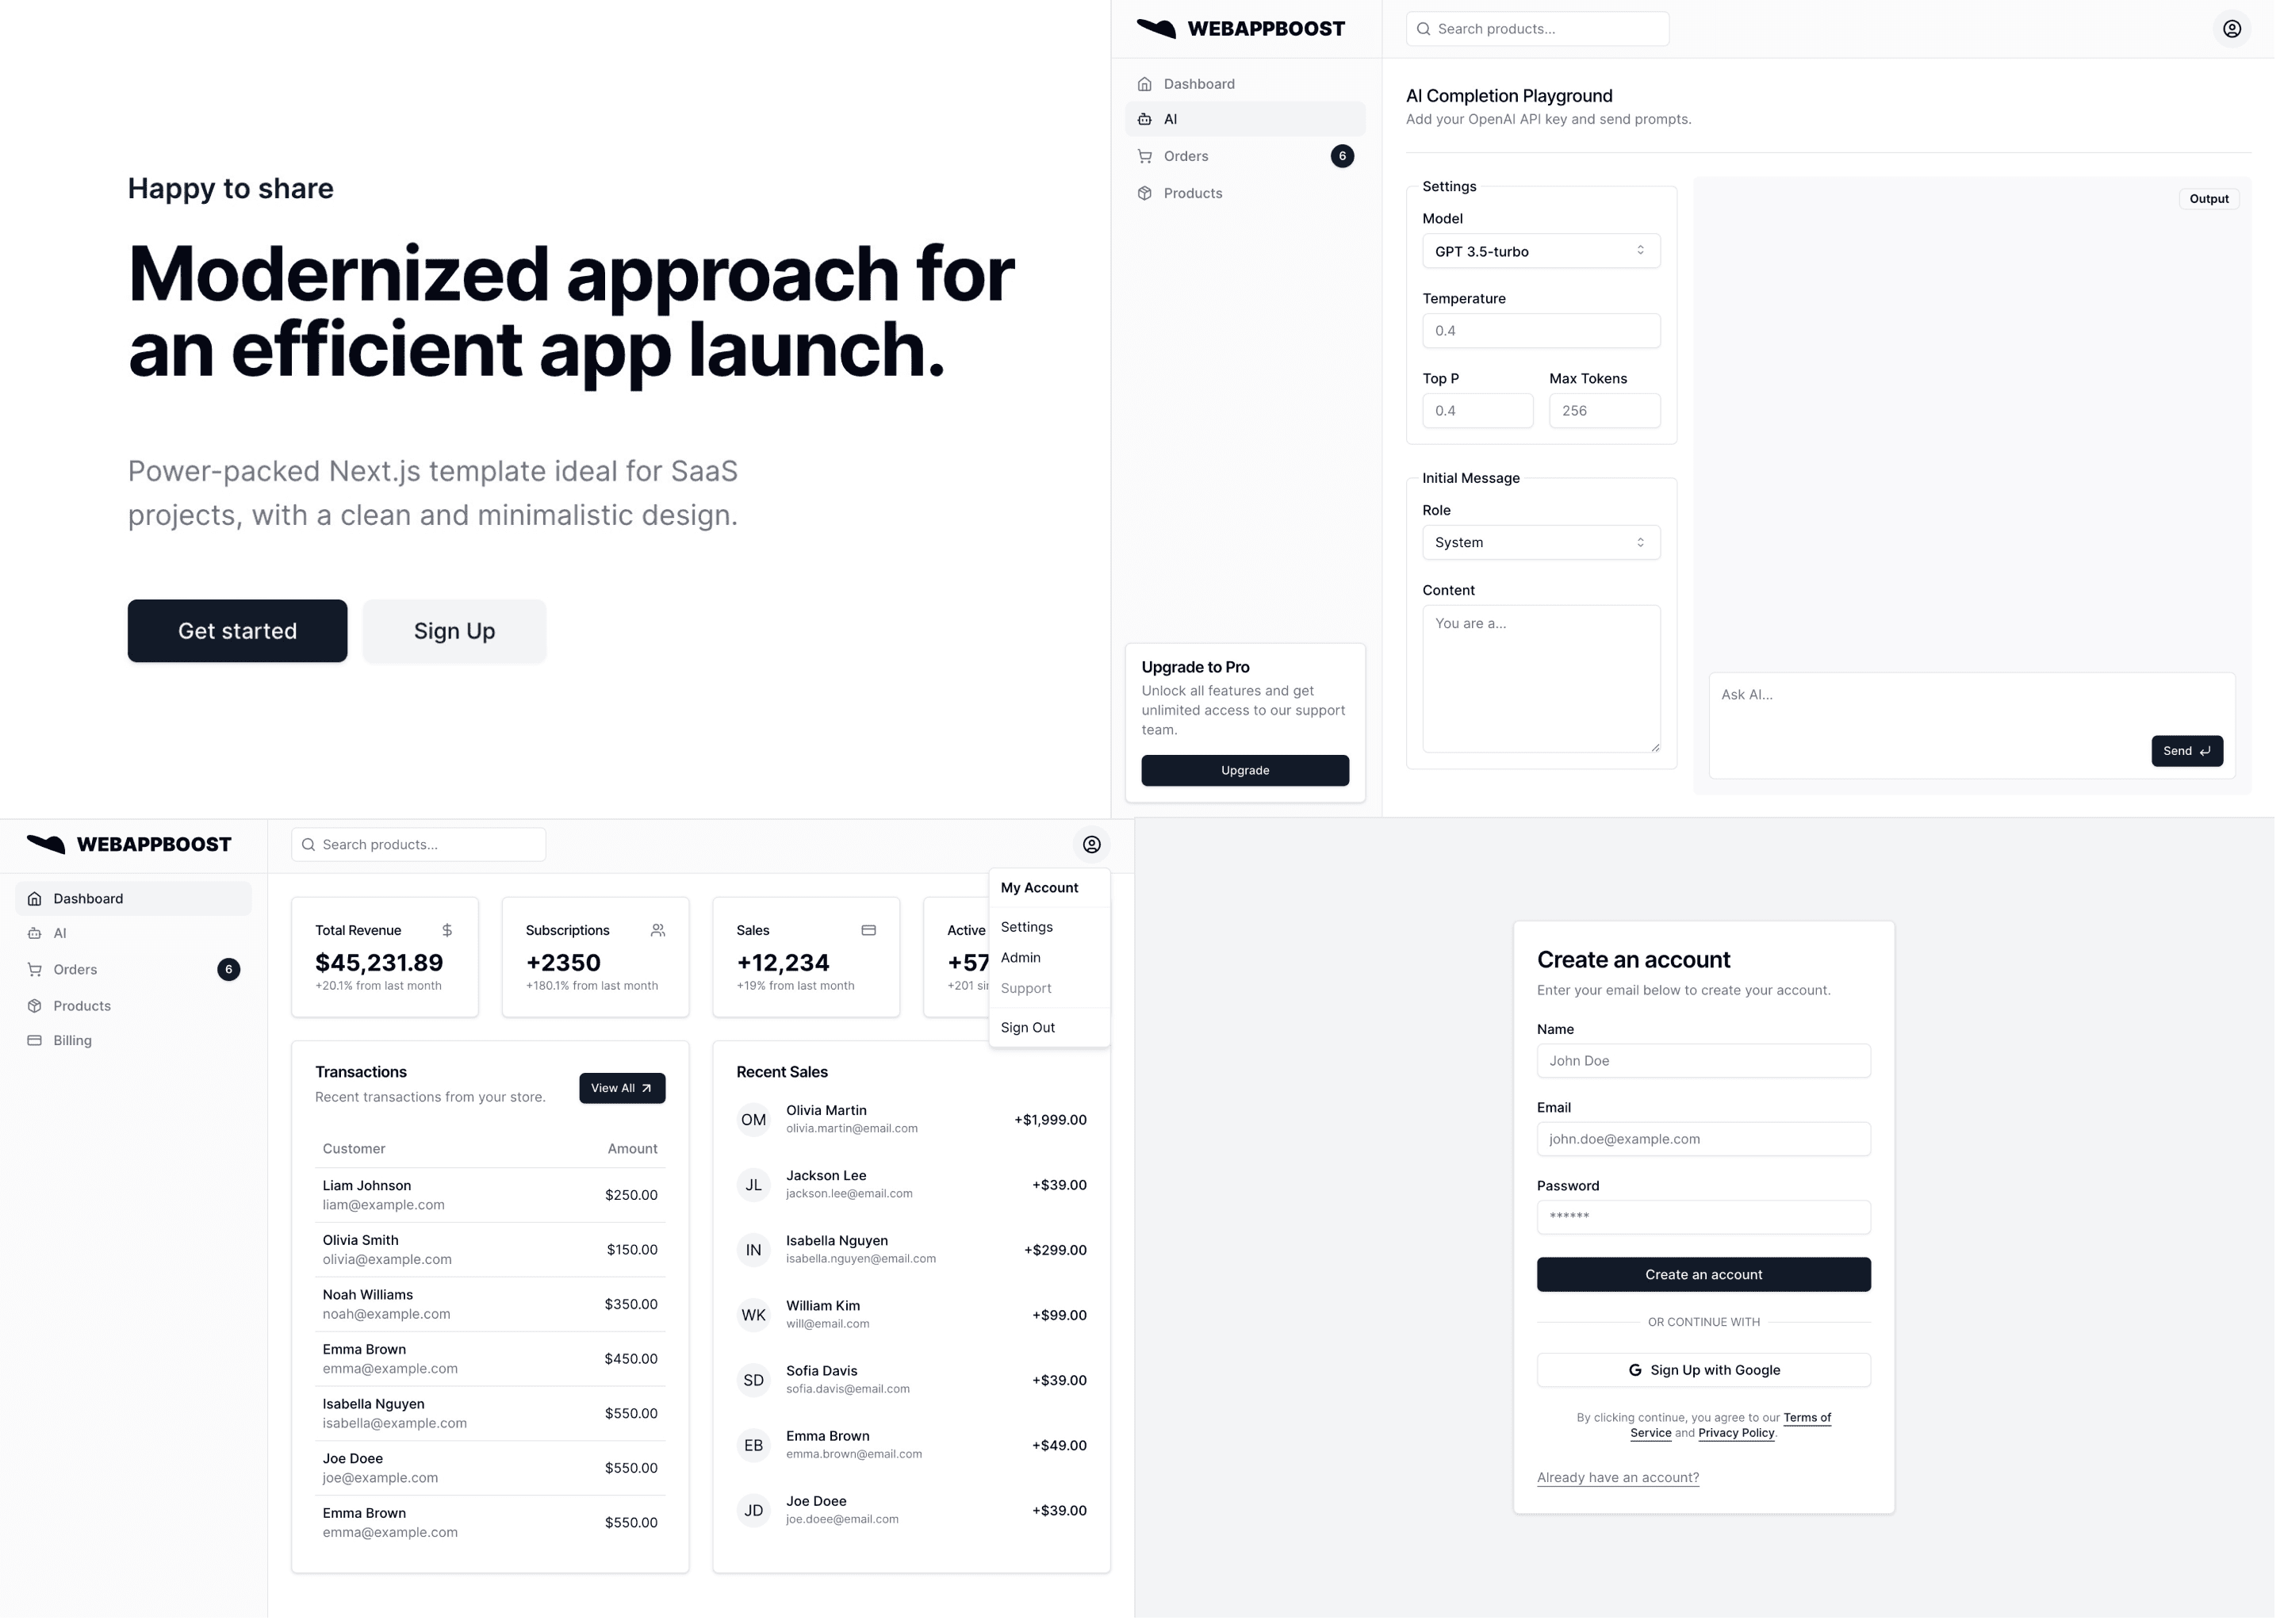2284x1624 pixels.
Task: Click the View All transactions button
Action: pos(622,1088)
